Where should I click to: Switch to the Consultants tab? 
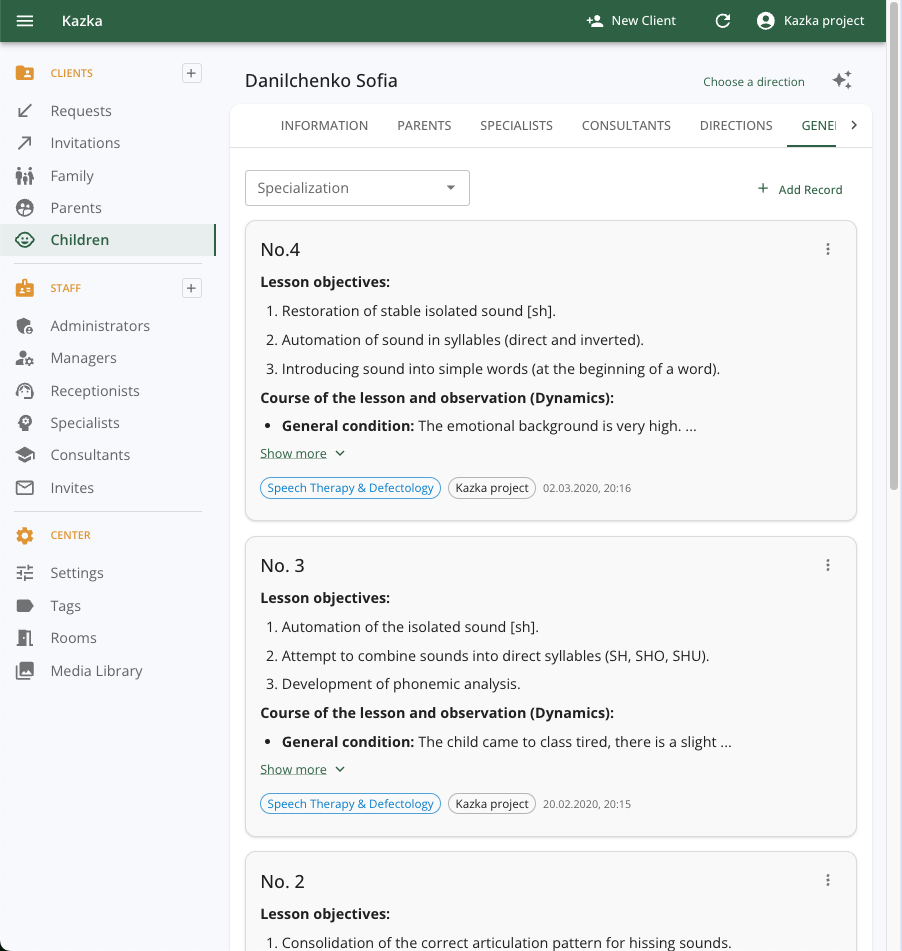pyautogui.click(x=626, y=126)
